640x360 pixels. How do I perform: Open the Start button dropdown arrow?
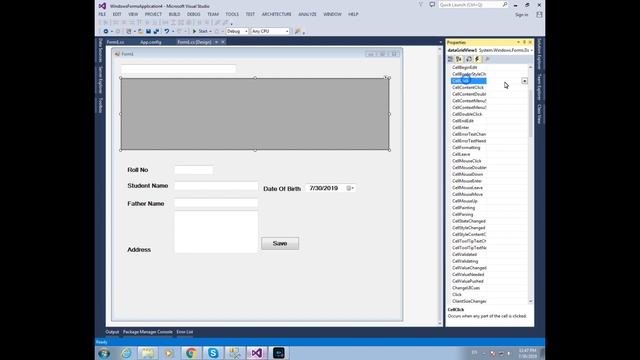point(211,31)
